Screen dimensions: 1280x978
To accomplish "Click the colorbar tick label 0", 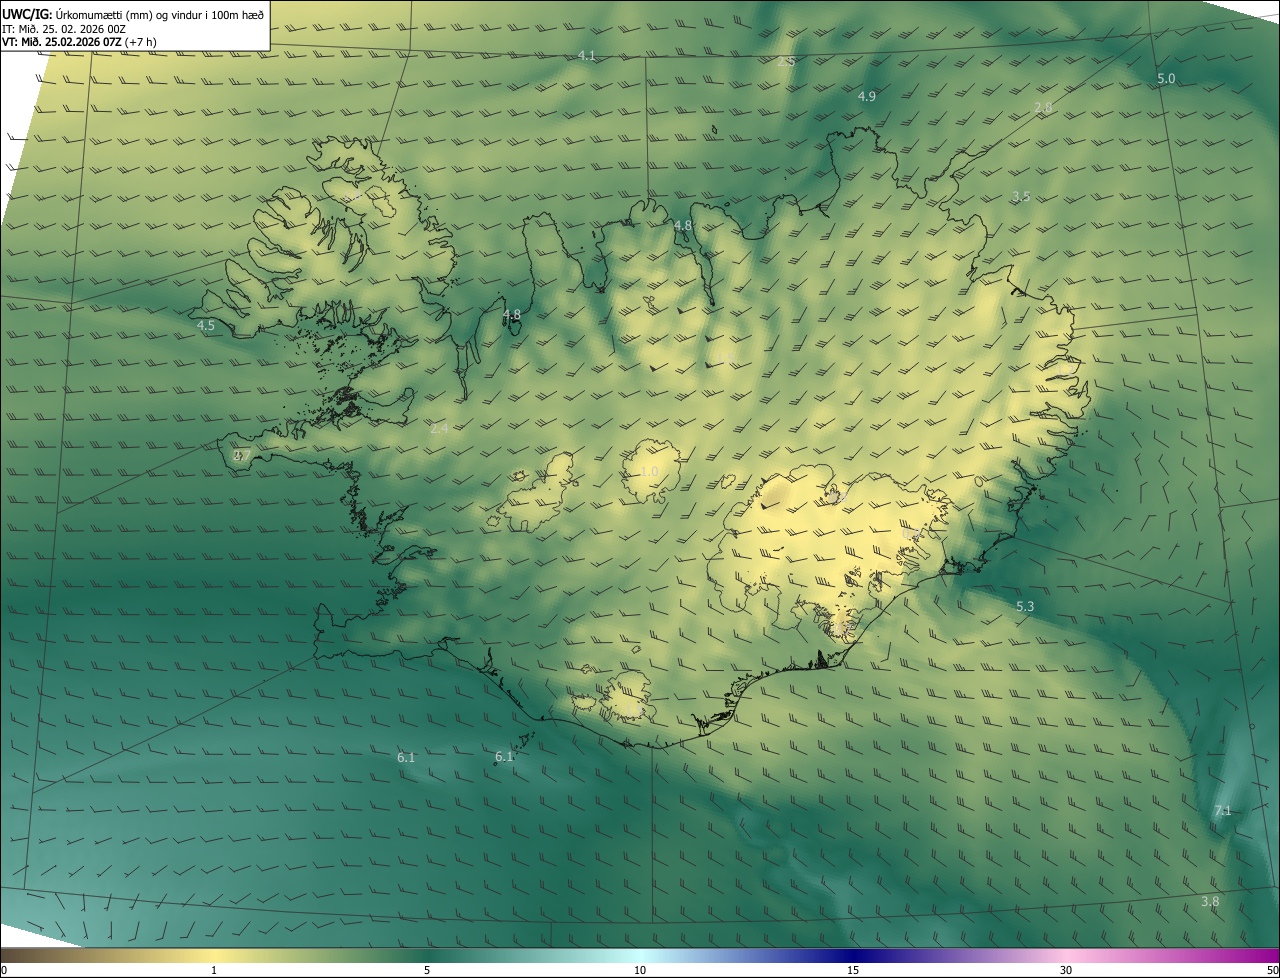I will point(4,970).
